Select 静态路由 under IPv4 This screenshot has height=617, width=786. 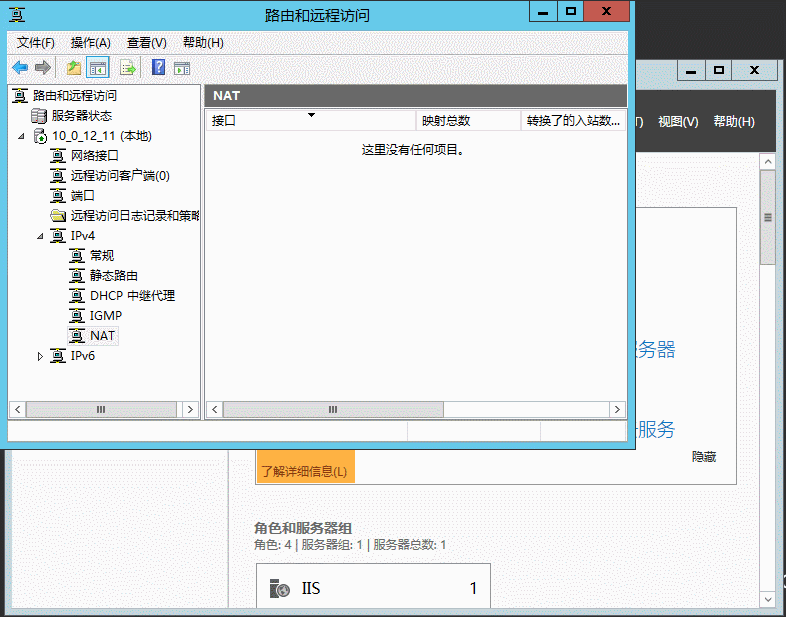point(114,276)
